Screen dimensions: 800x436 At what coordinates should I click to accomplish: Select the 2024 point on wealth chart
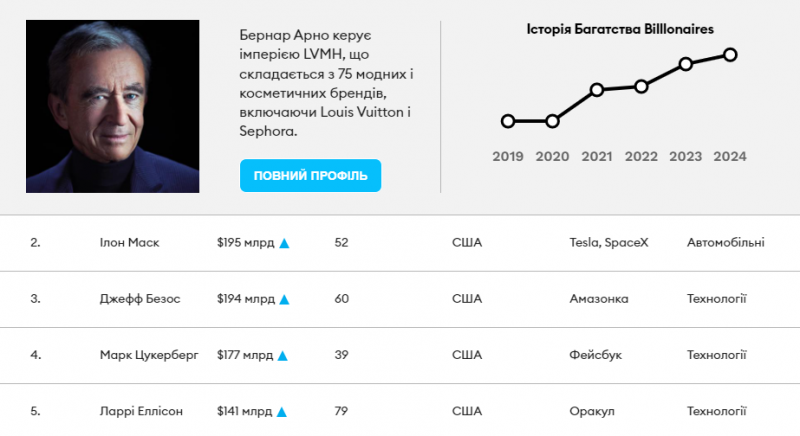731,54
